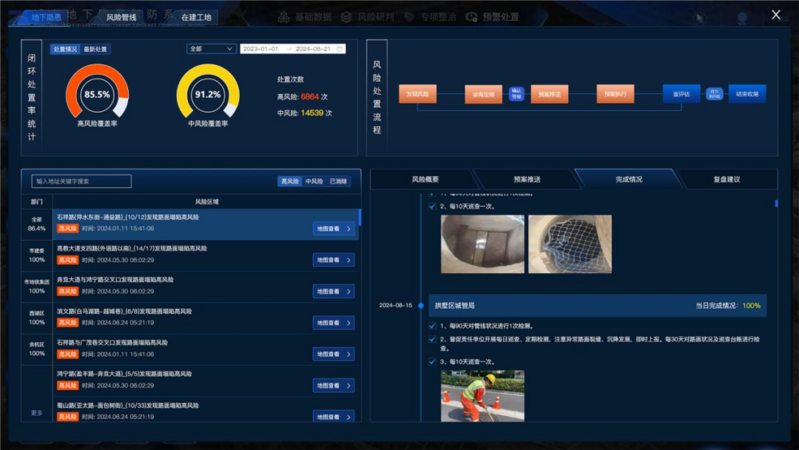Click the 后评估 node in process flow
799x450 pixels.
click(x=681, y=94)
